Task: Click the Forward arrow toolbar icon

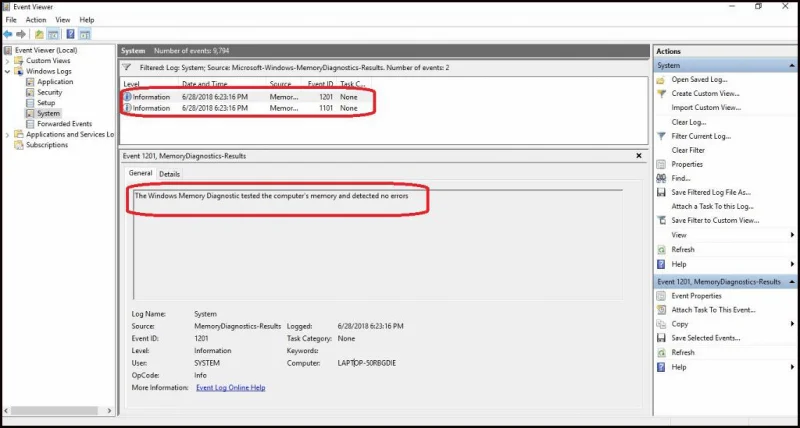Action: (21, 34)
